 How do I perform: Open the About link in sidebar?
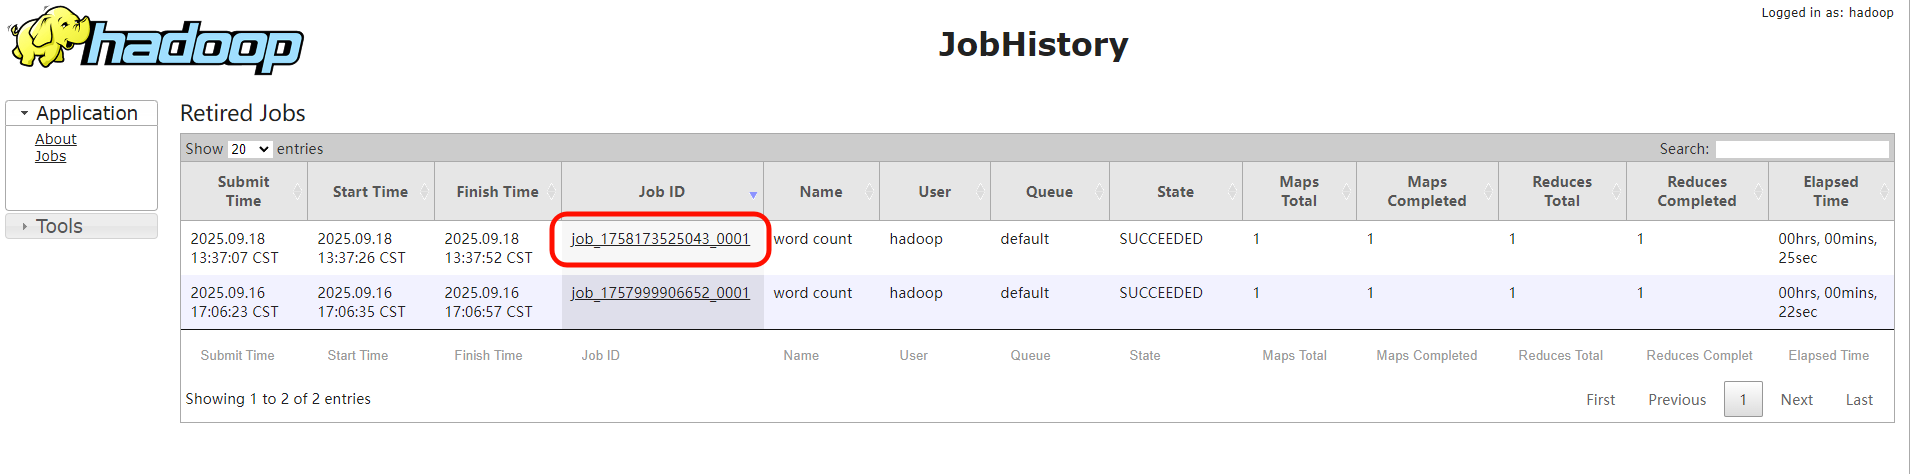click(56, 139)
